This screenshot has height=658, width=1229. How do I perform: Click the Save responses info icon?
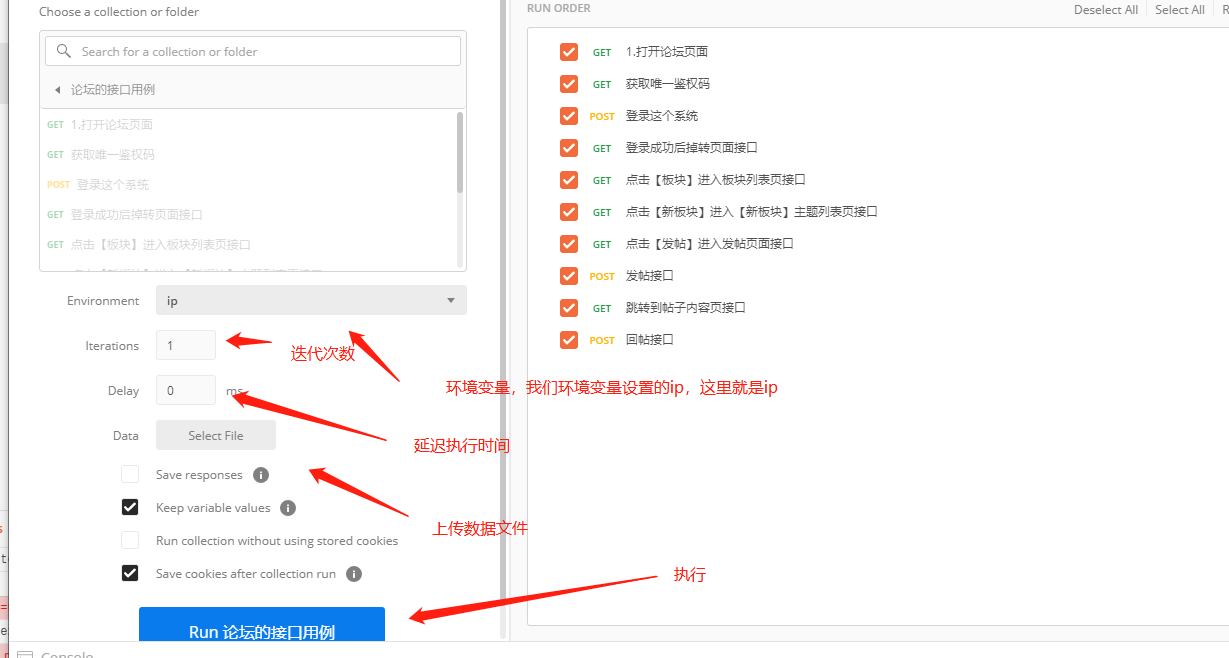261,475
